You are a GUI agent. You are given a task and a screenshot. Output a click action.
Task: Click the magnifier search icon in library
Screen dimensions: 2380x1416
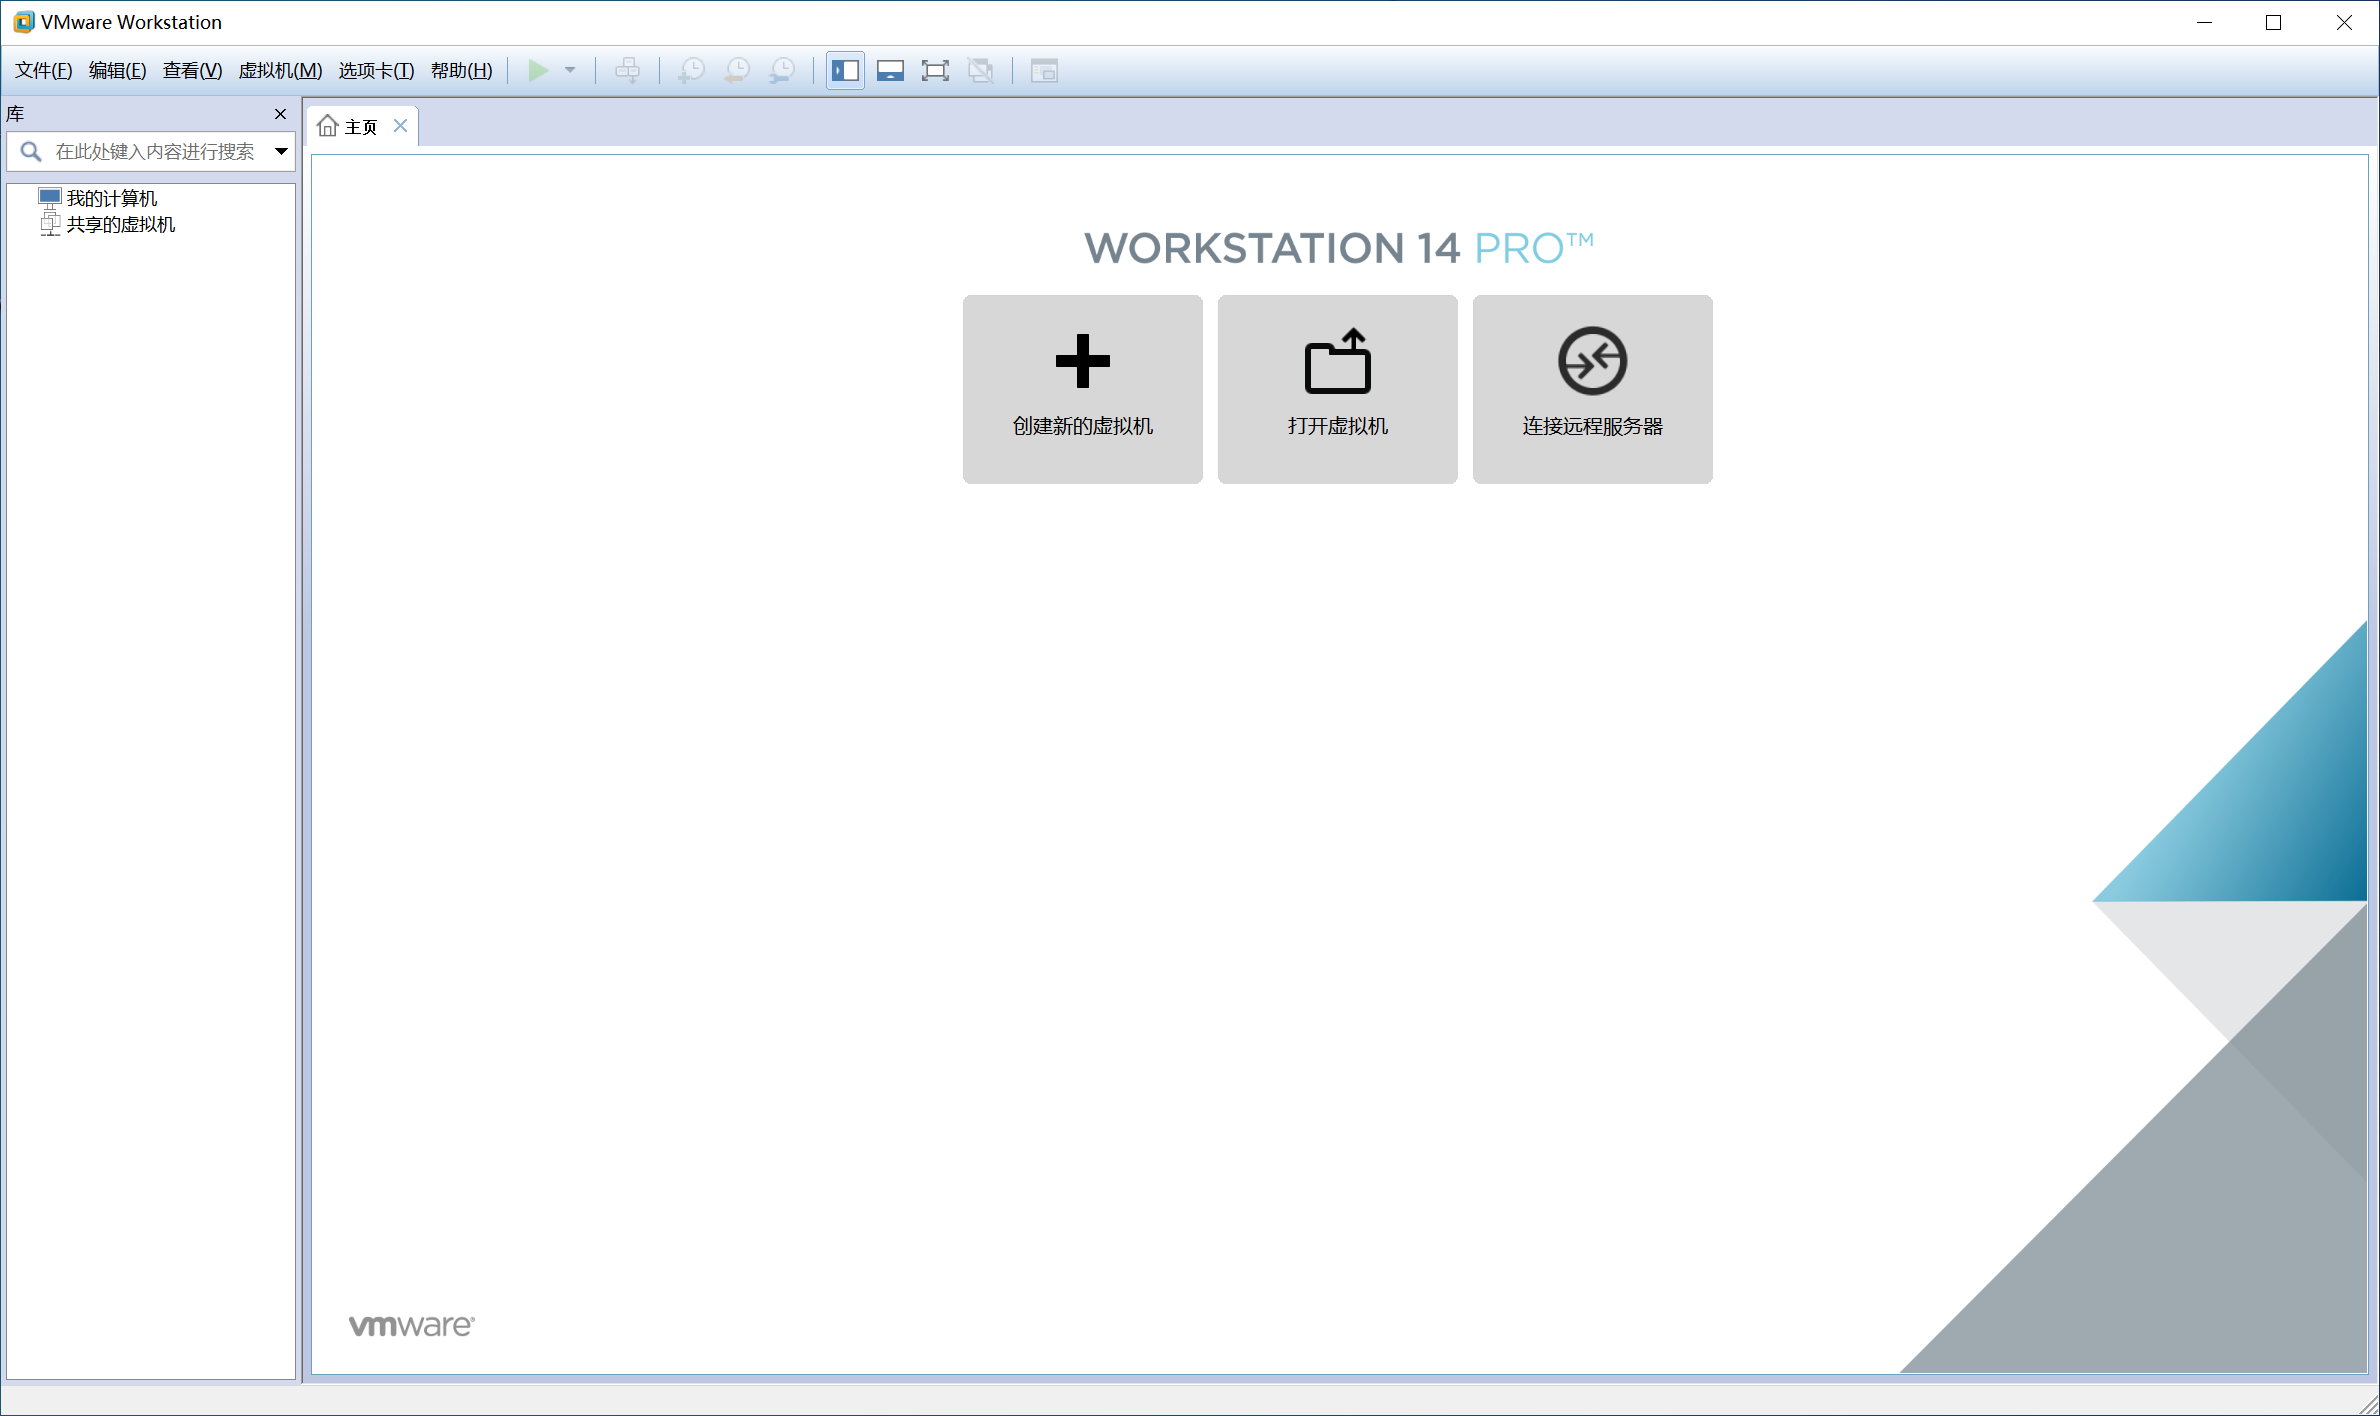[x=31, y=151]
